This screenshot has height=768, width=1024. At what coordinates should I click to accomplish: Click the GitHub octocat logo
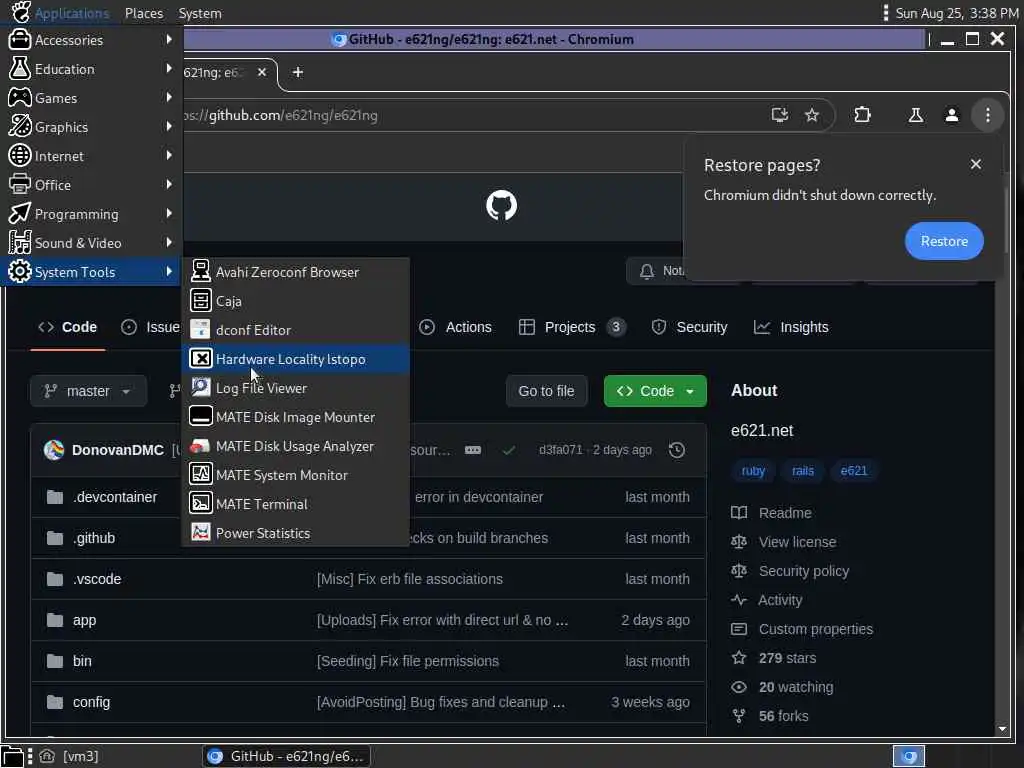(x=502, y=205)
